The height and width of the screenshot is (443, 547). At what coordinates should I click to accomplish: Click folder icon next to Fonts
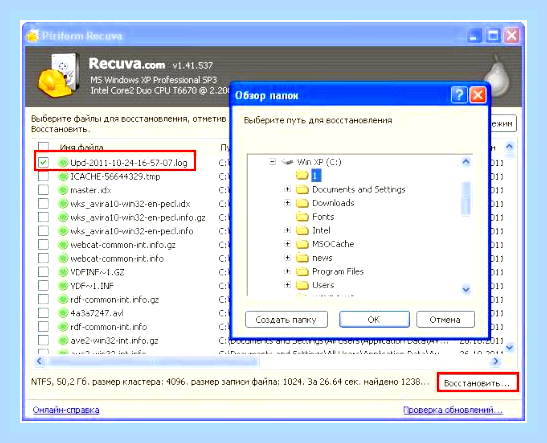coord(302,217)
